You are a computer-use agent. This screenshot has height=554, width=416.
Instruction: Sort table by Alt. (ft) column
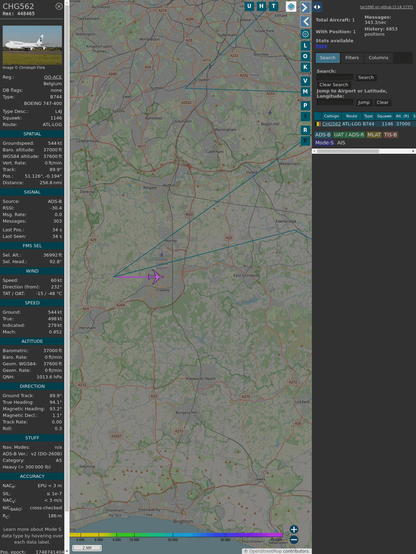click(x=402, y=116)
